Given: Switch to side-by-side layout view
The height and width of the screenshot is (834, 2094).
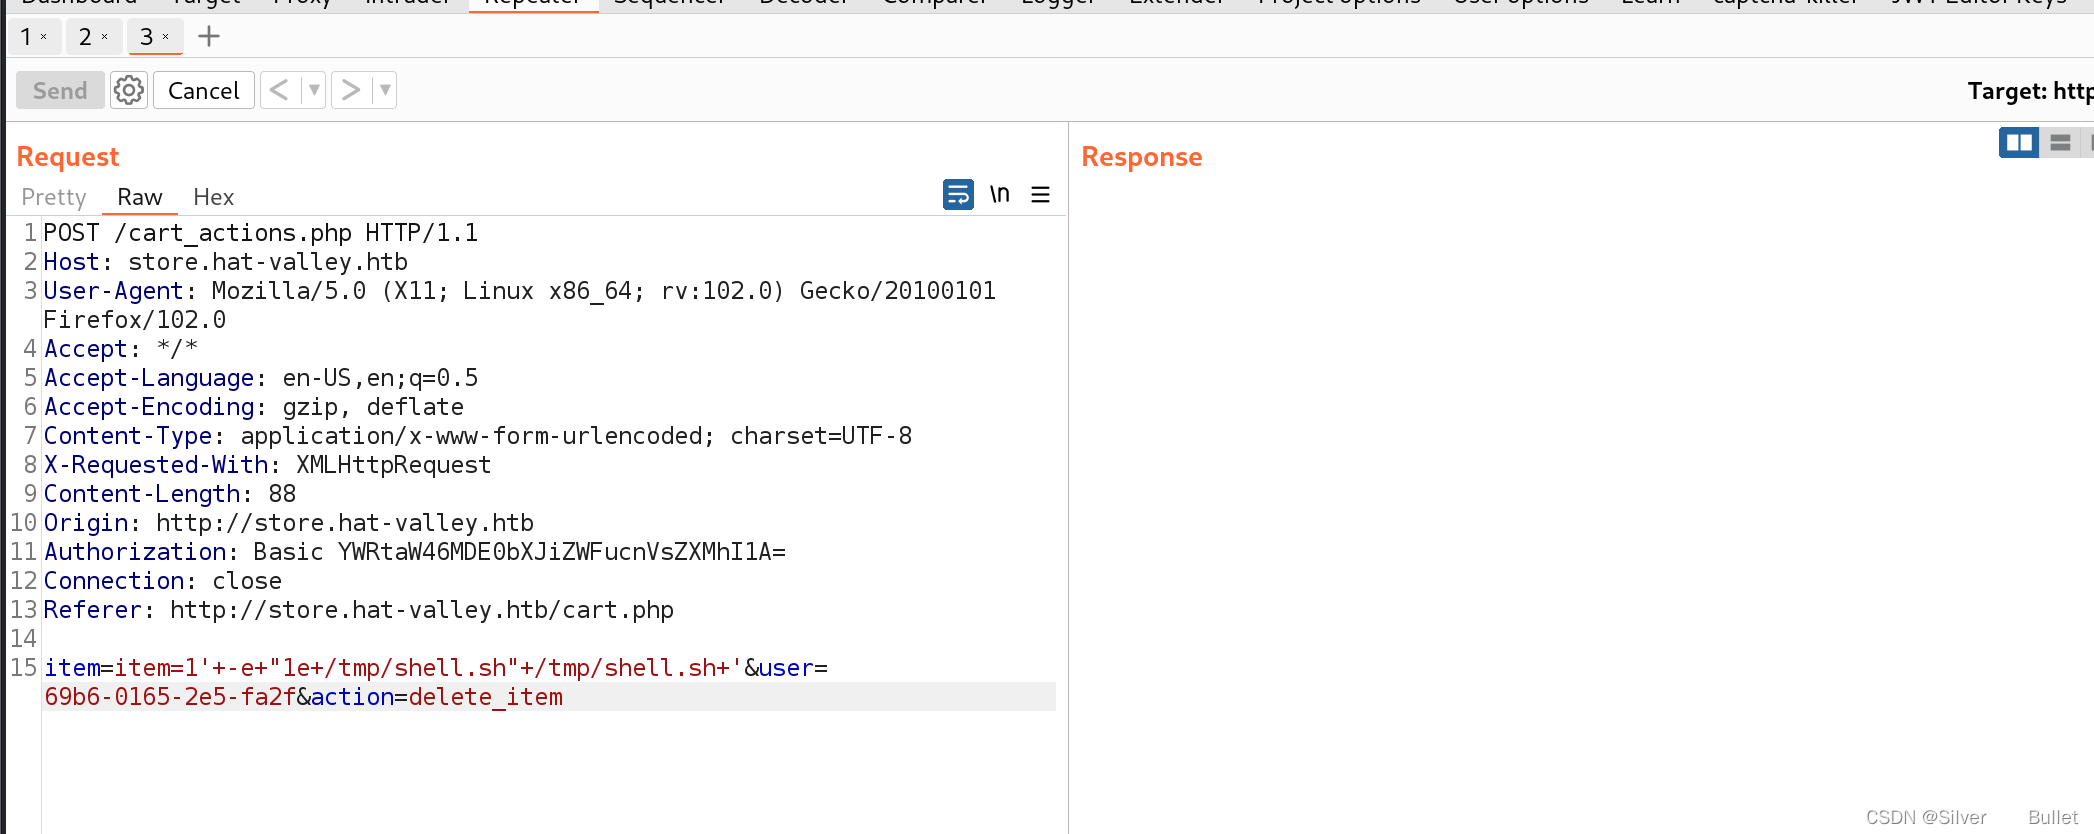Looking at the screenshot, I should tap(2019, 143).
